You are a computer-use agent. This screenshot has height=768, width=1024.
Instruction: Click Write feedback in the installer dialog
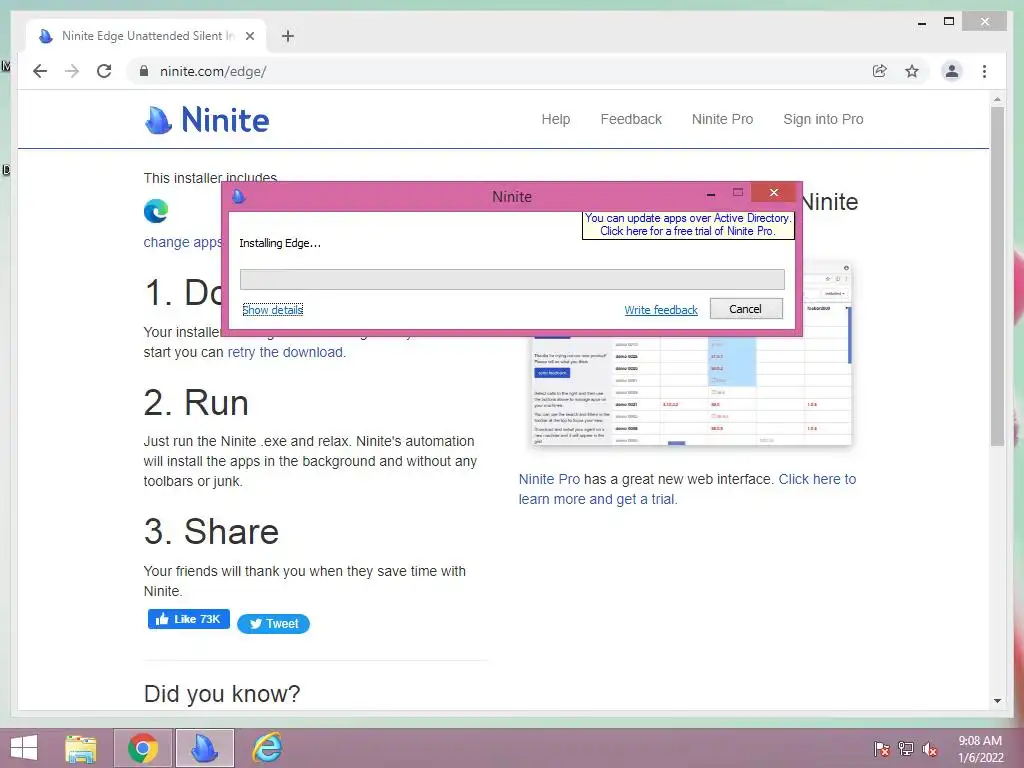[x=661, y=310]
